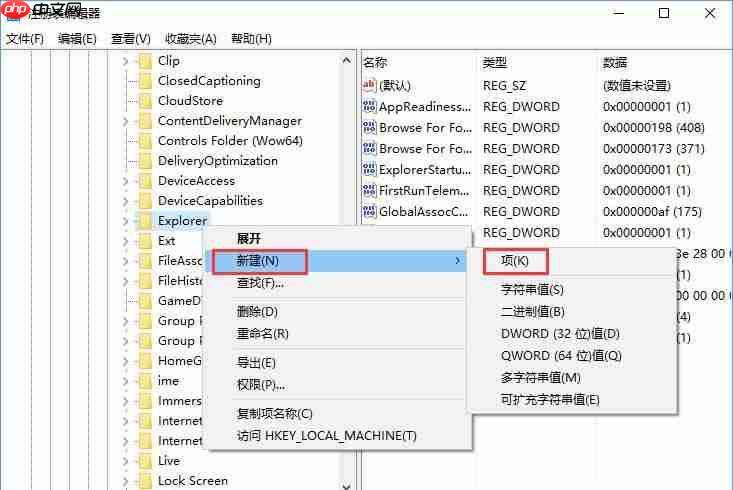Expand the Controls Folder (Wow64) arrow

(x=126, y=141)
